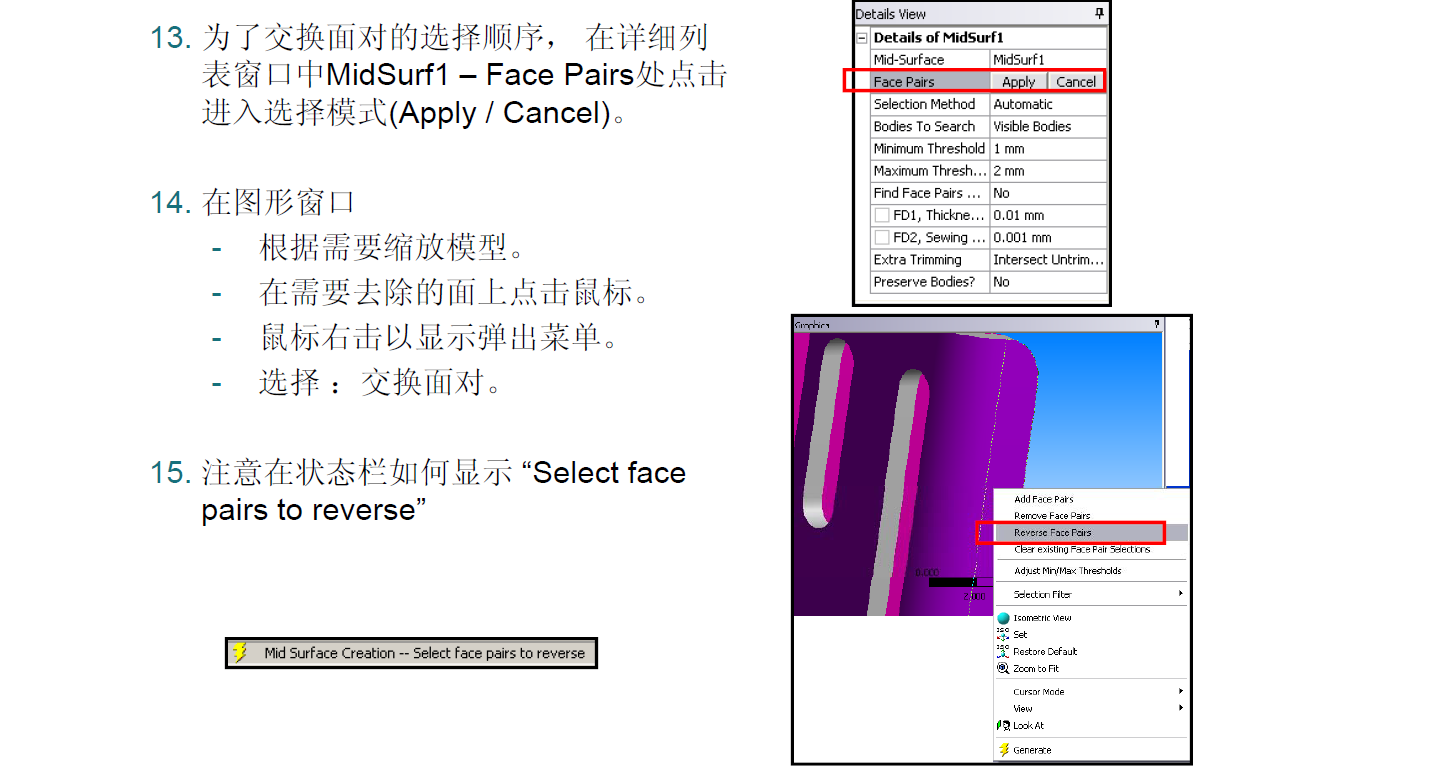
Task: Choose Reverse Face Pairs from context menu
Action: (1052, 533)
